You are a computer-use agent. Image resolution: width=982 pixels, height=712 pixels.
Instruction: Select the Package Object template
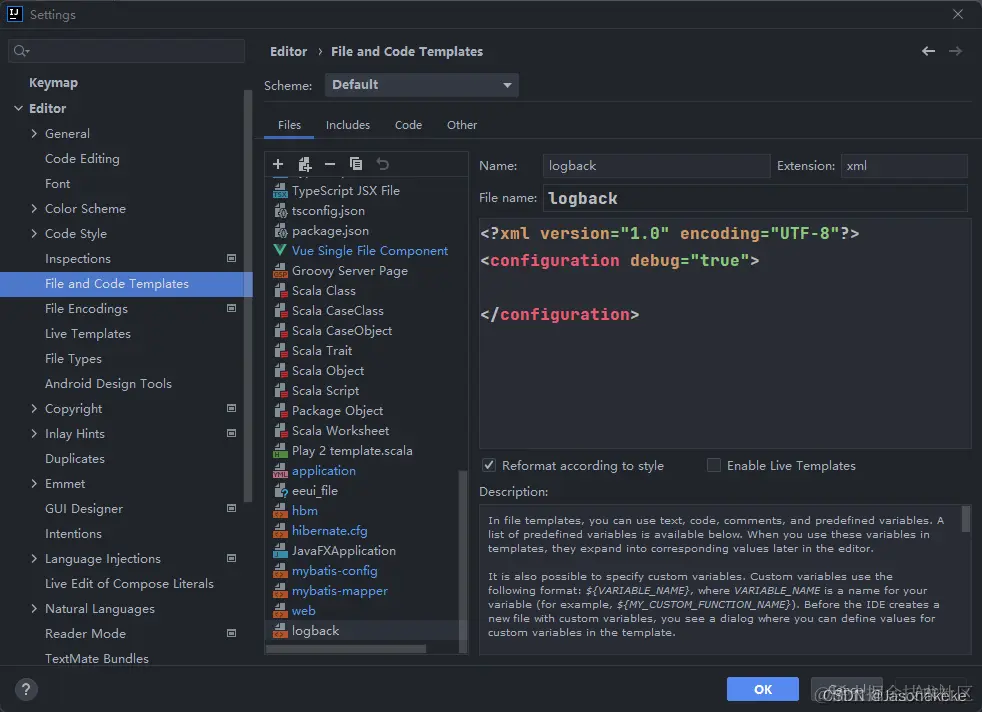338,411
